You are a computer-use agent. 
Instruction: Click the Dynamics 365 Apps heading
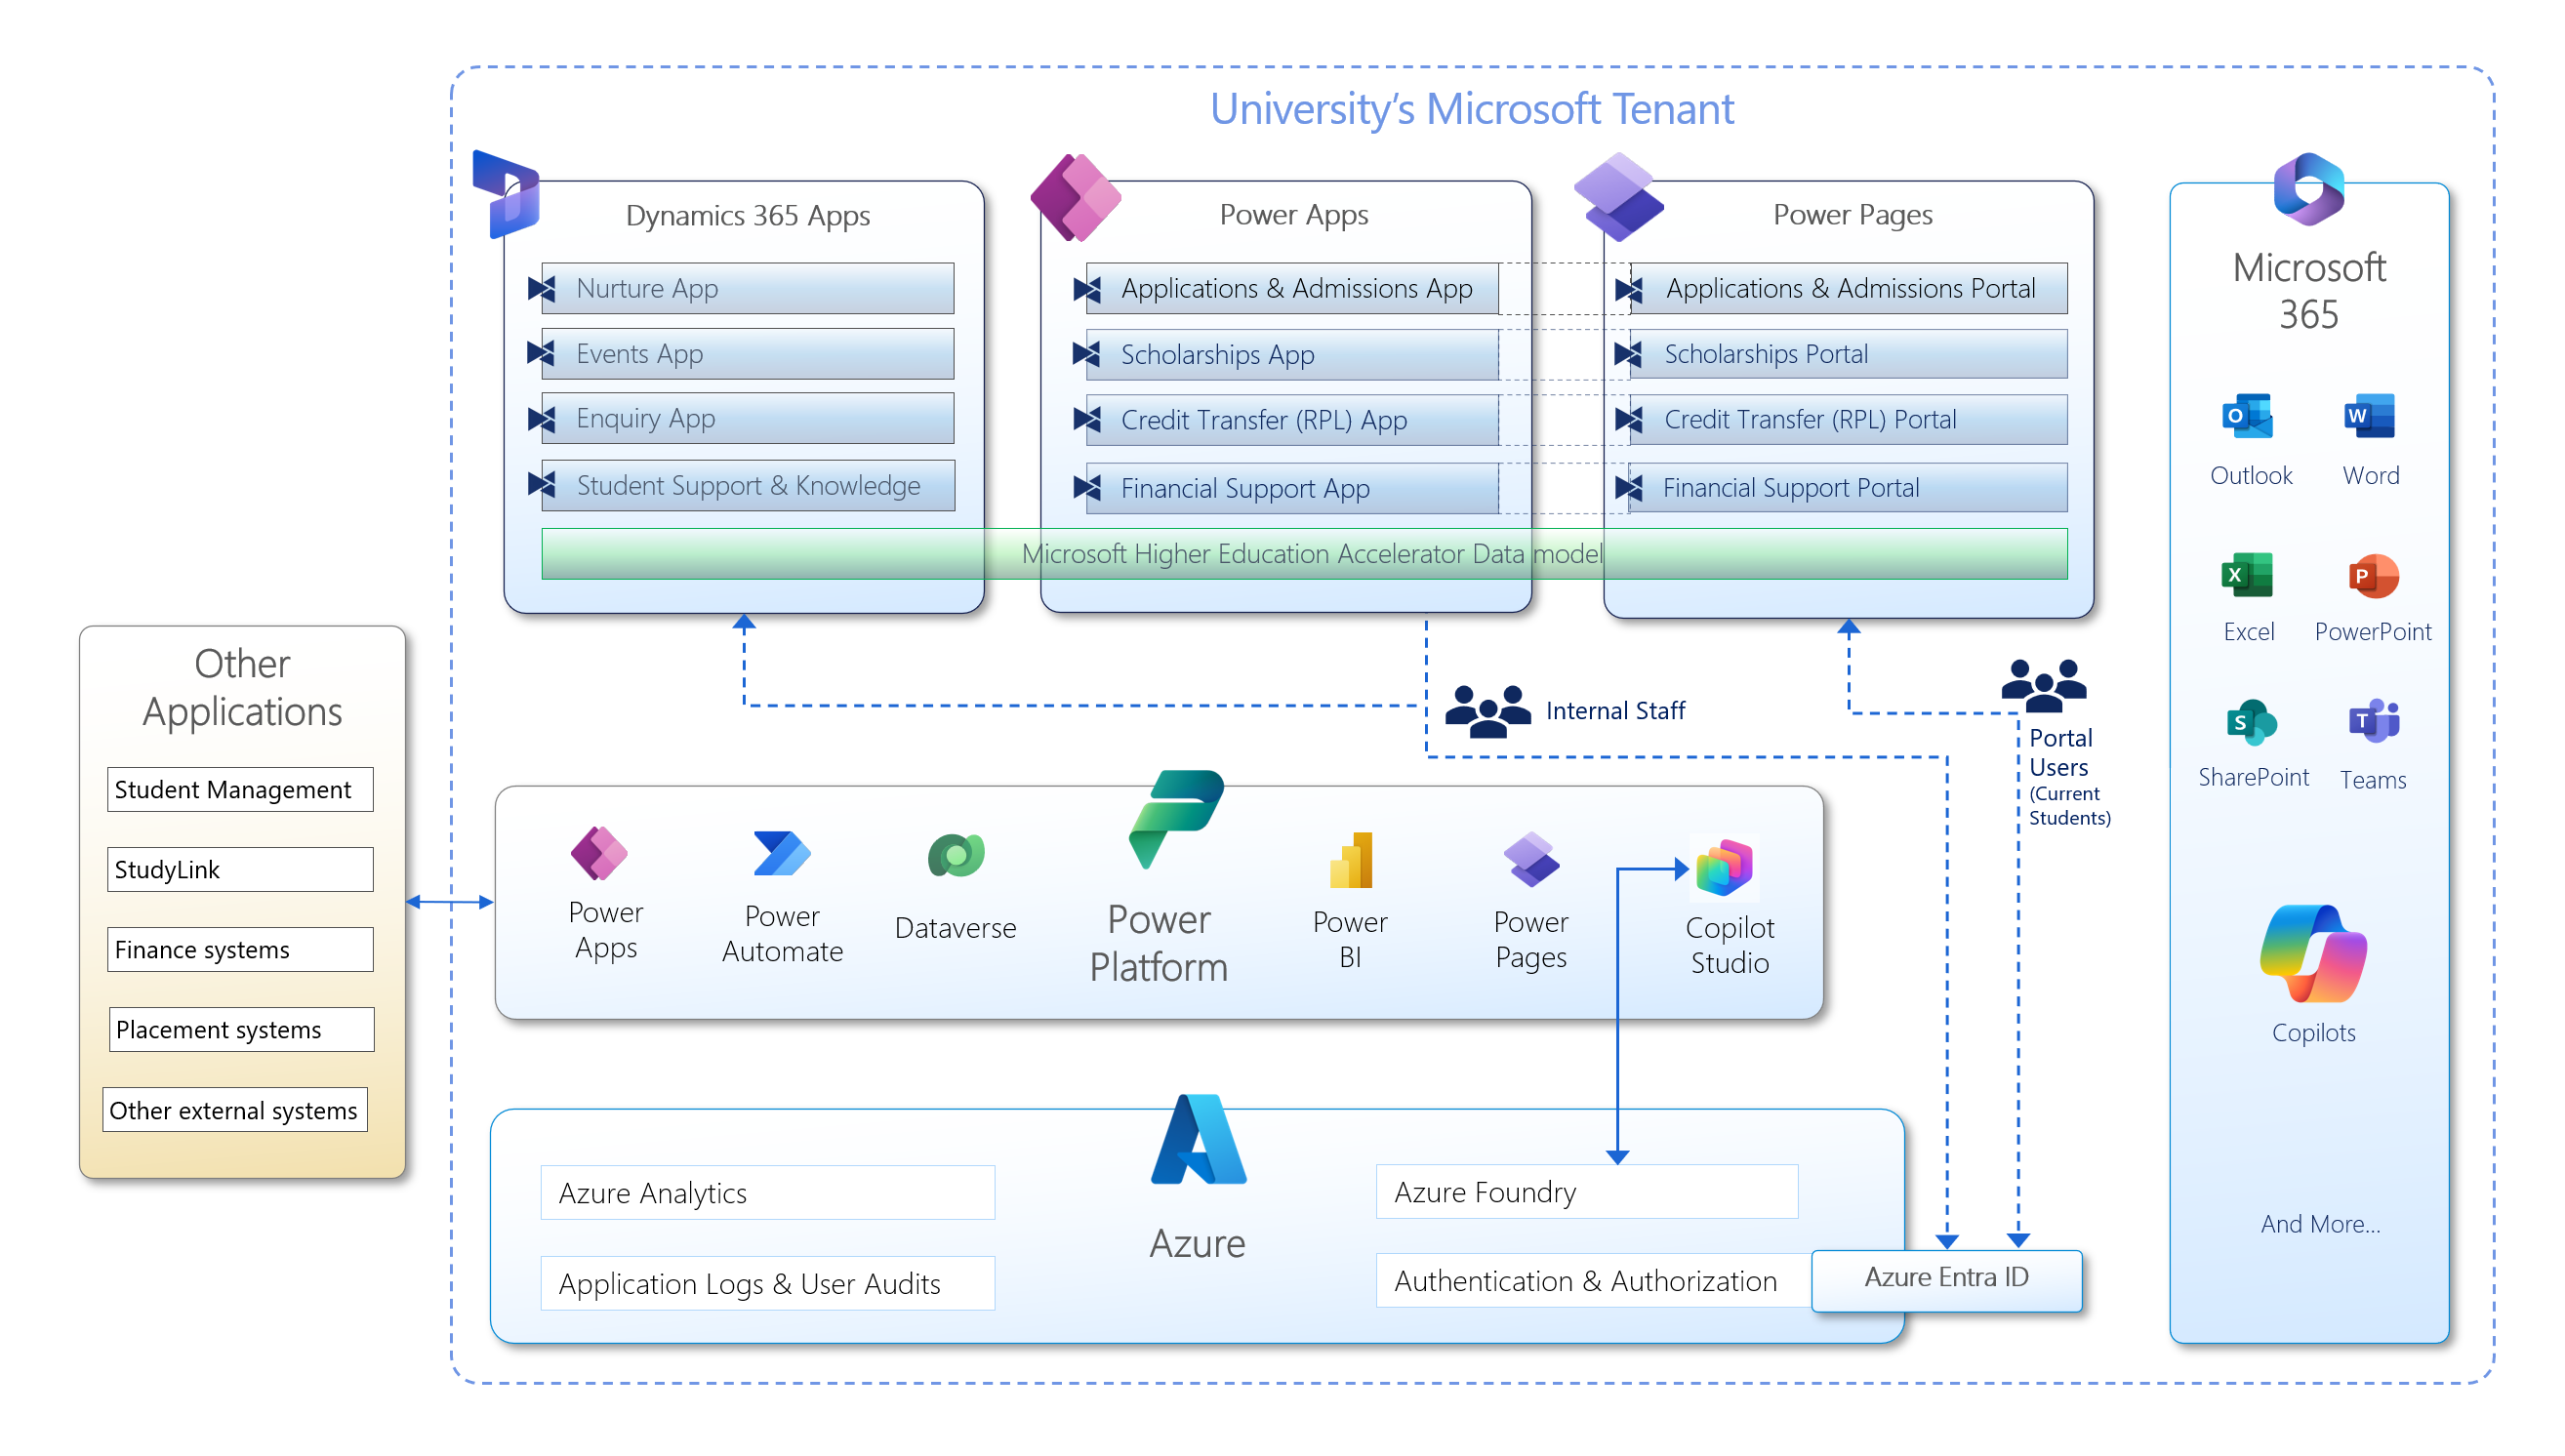[x=747, y=216]
